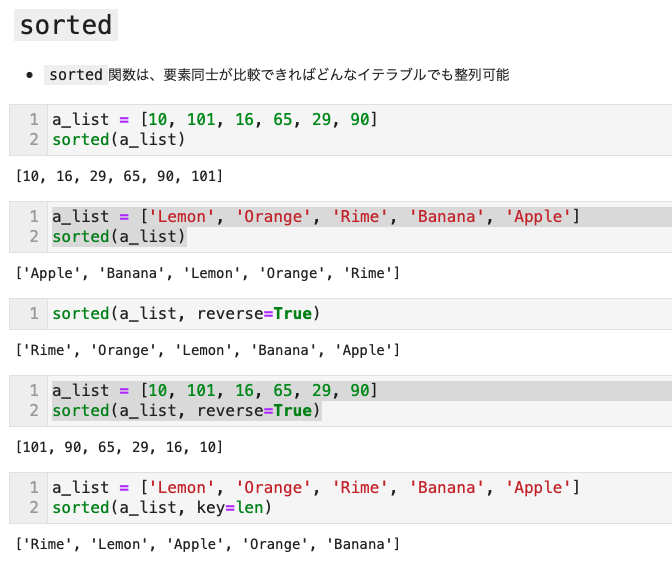Image resolution: width=672 pixels, height=563 pixels.
Task: Click the Japanese description after the bullet's sorted code
Action: 309,75
